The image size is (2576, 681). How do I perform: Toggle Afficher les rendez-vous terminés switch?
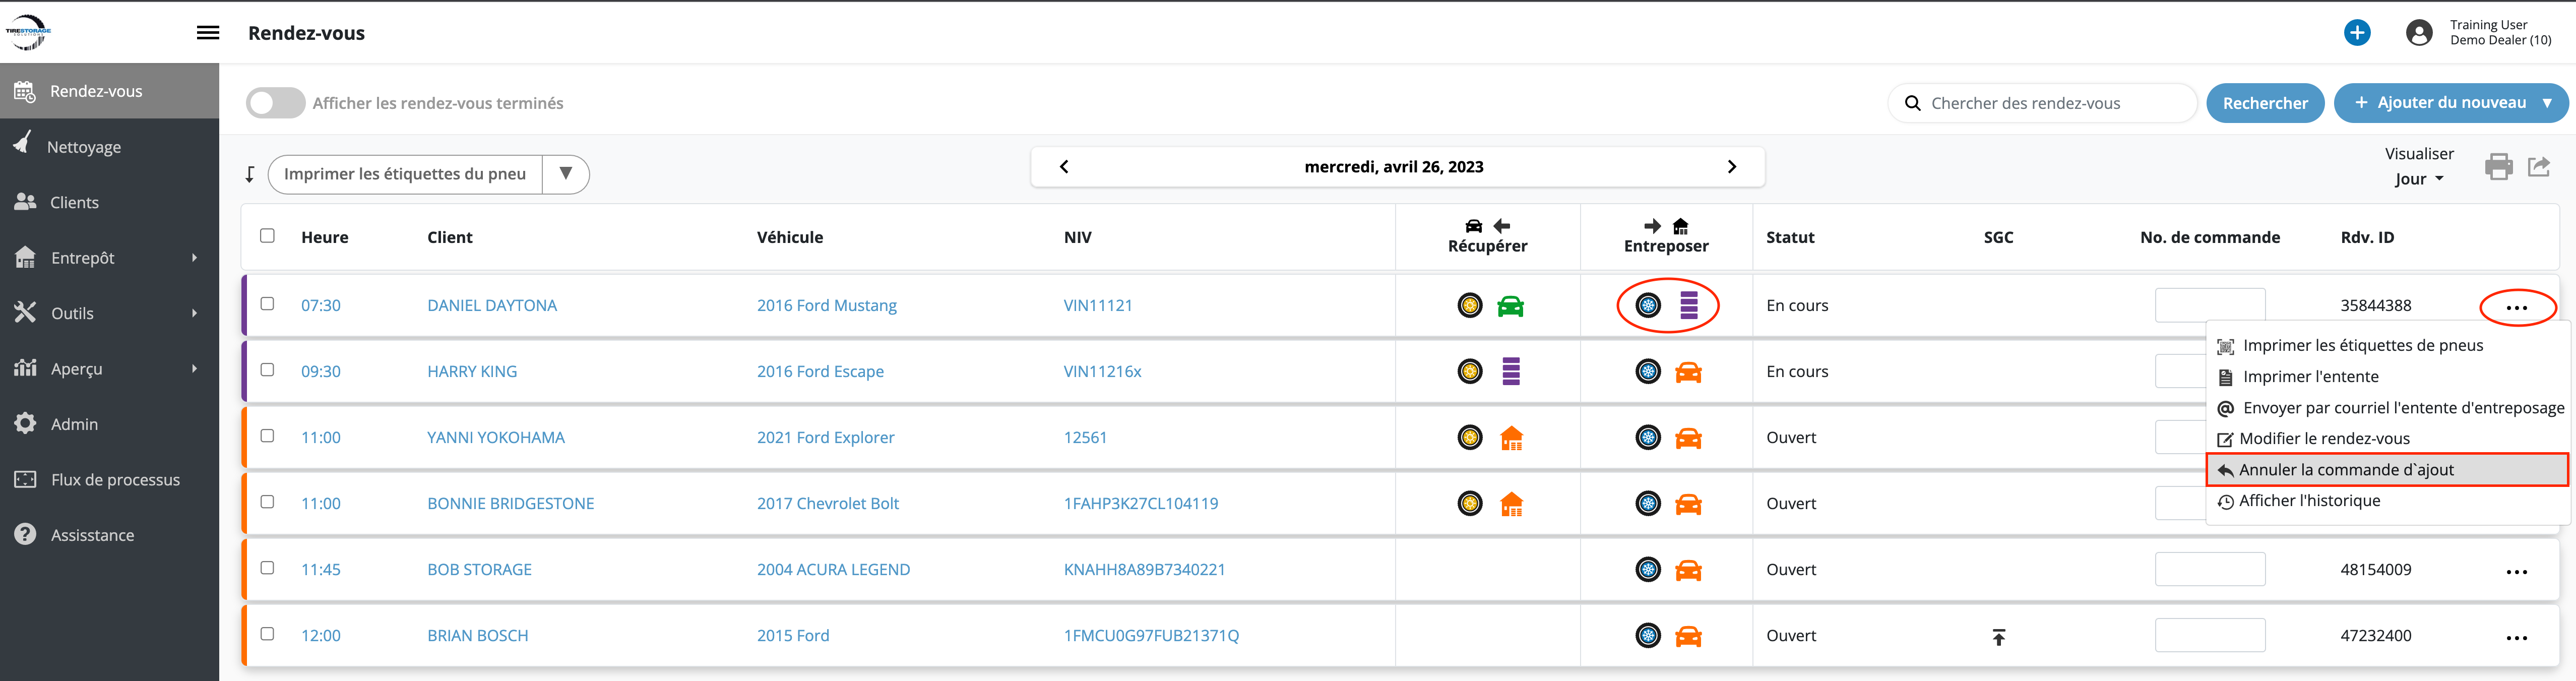[275, 103]
